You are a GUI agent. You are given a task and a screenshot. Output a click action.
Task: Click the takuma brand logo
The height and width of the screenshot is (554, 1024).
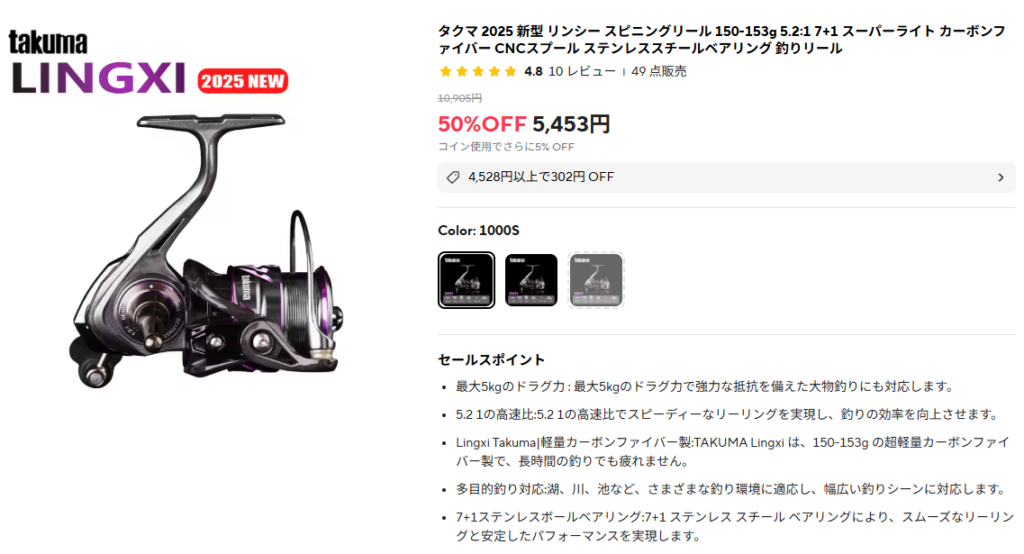[48, 42]
